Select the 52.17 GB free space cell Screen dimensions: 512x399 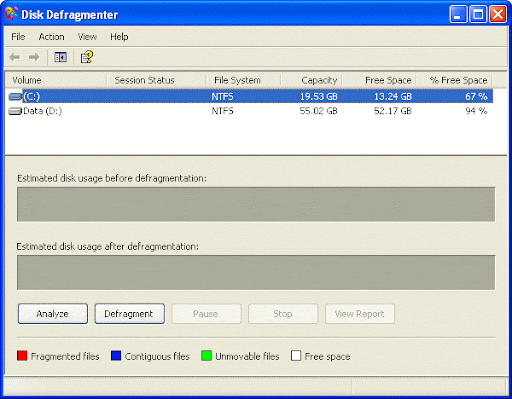(x=393, y=111)
